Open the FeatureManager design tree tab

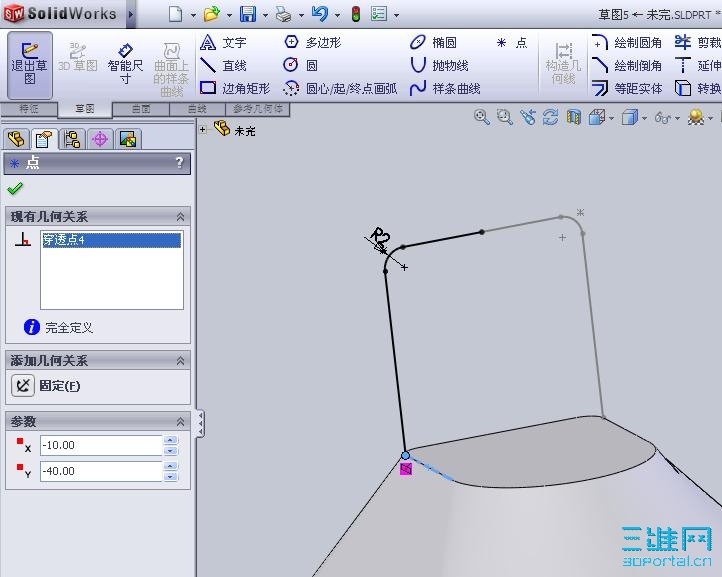point(17,139)
